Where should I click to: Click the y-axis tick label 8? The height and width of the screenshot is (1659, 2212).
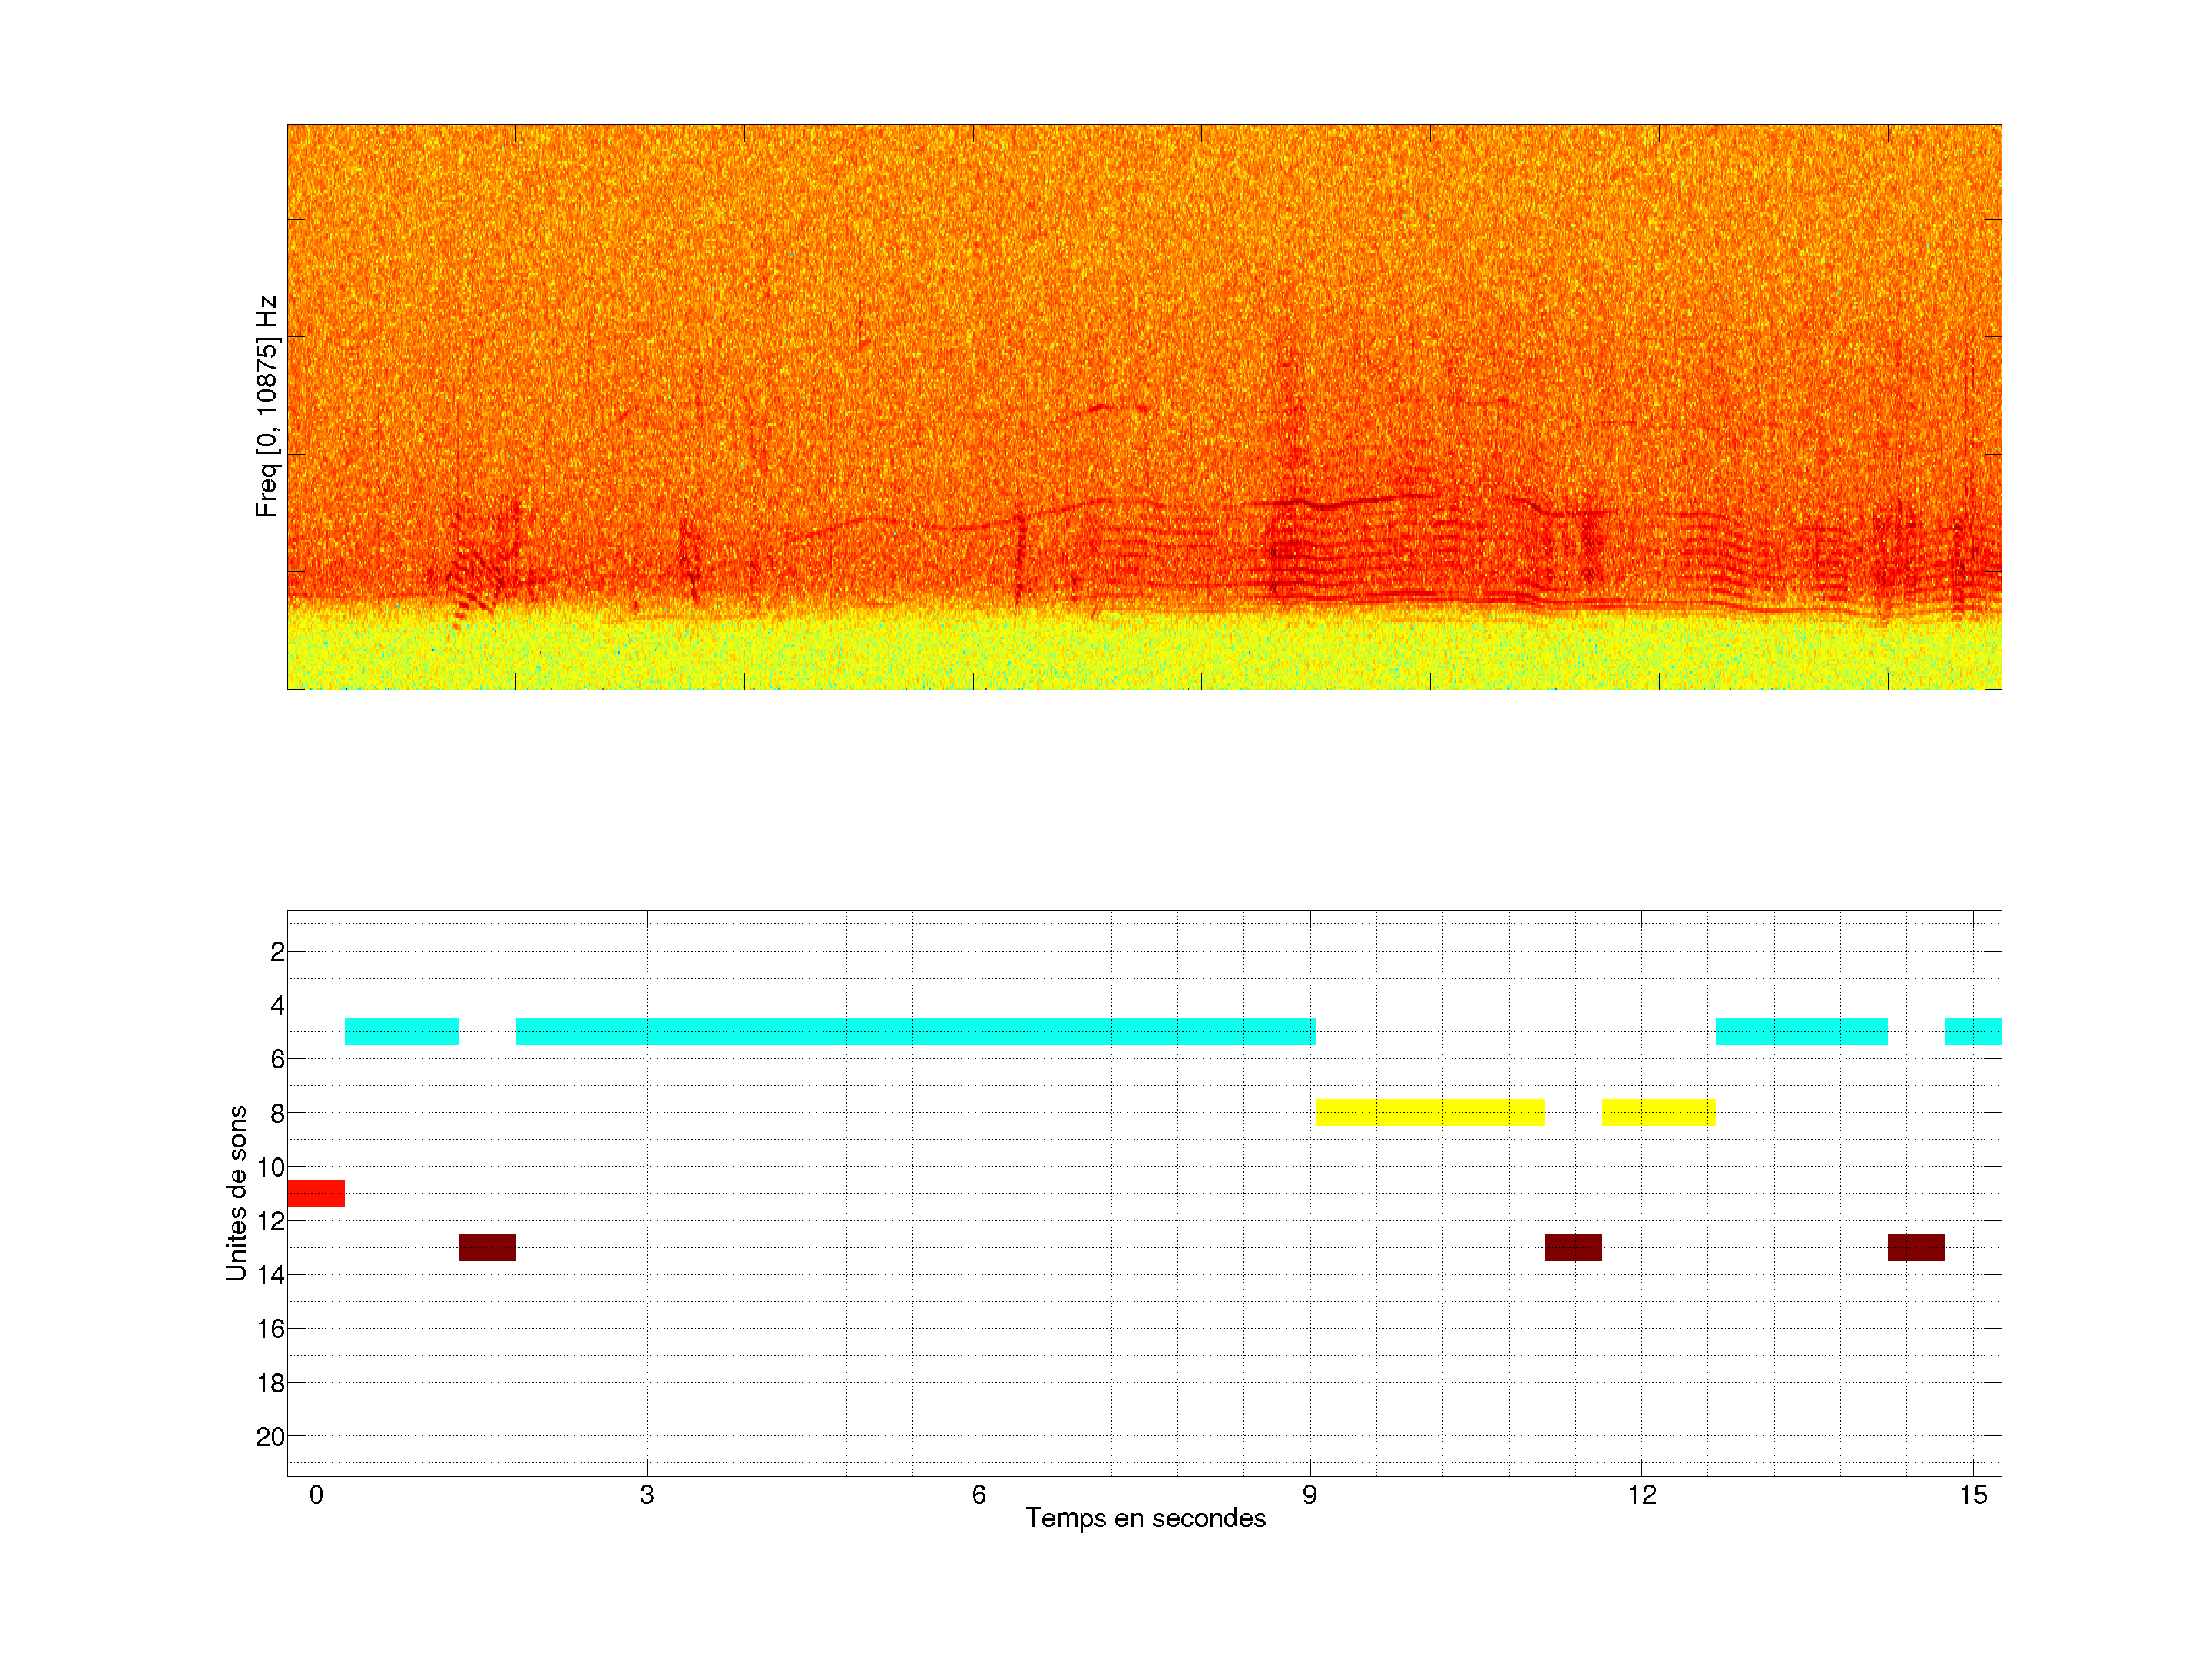point(277,1113)
